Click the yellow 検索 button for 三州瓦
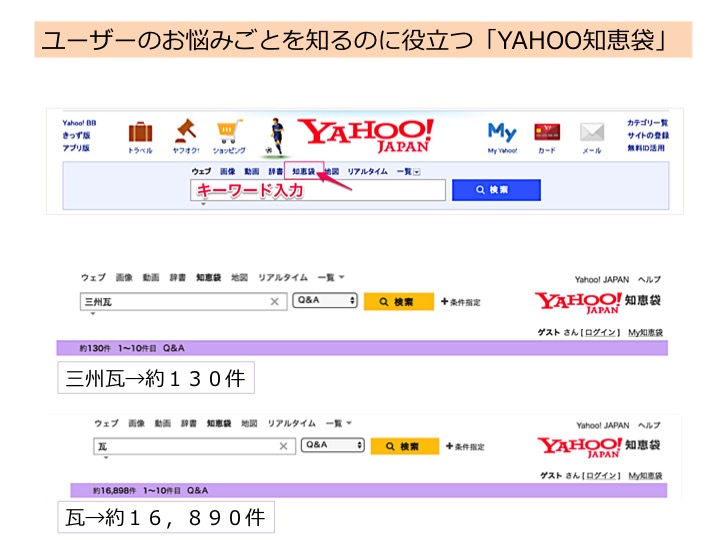 tap(399, 302)
